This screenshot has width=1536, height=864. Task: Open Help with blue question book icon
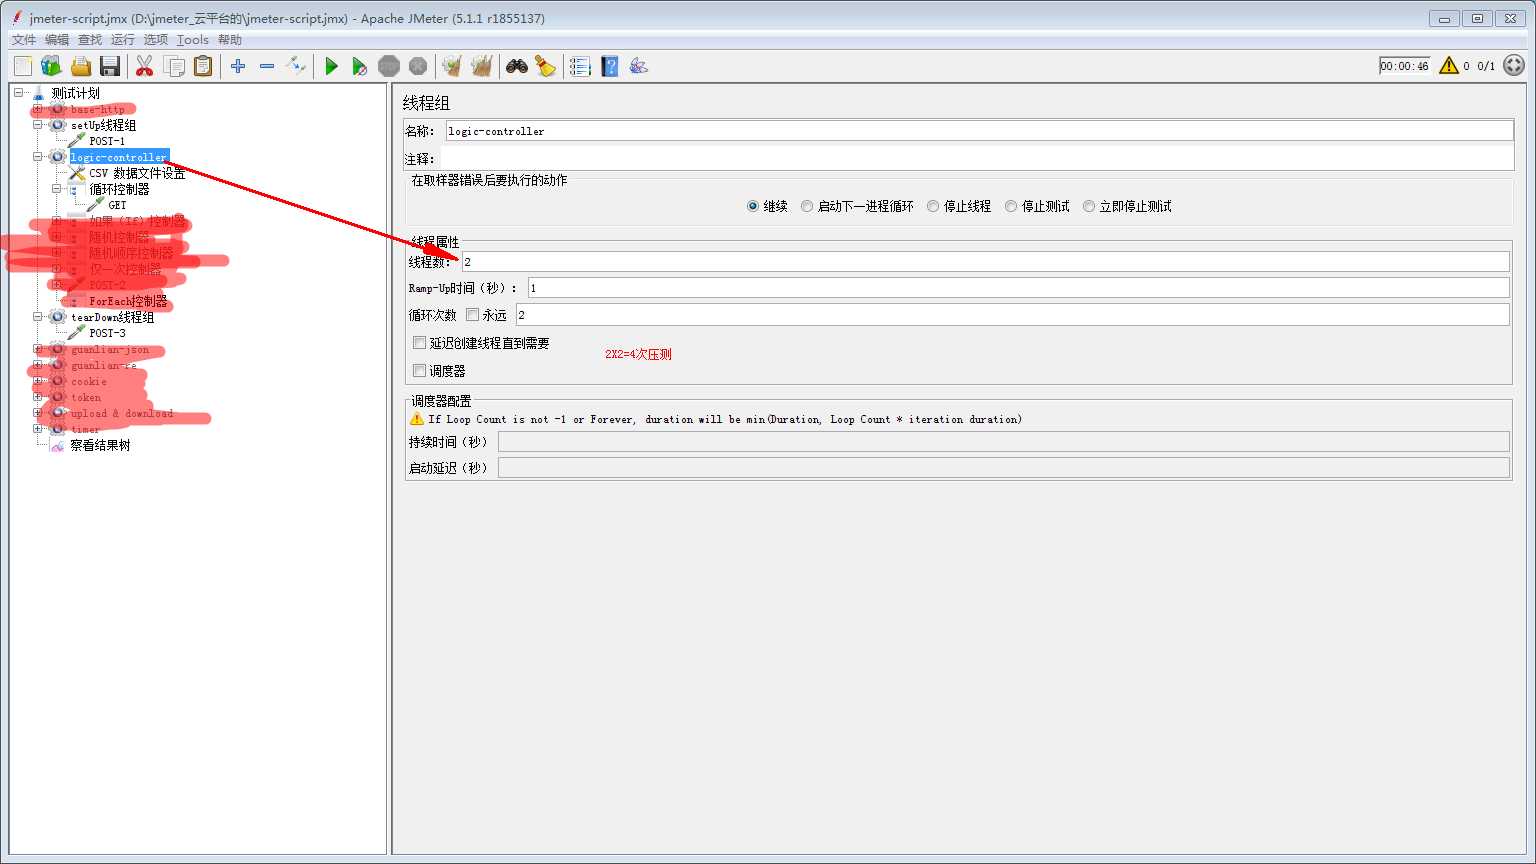(609, 66)
